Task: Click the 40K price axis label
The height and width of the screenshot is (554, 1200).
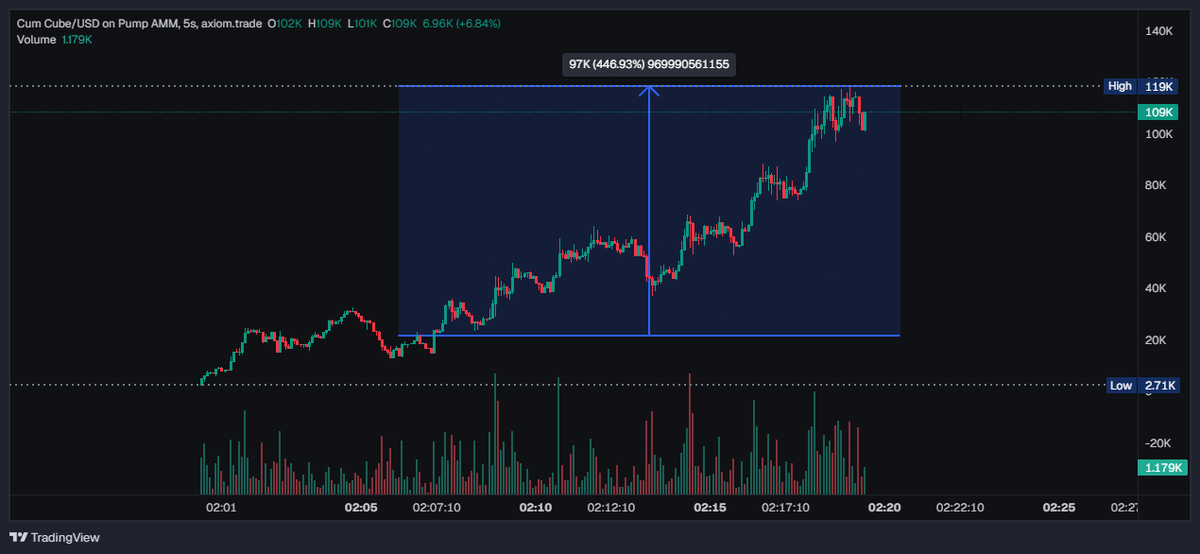Action: tap(1157, 288)
